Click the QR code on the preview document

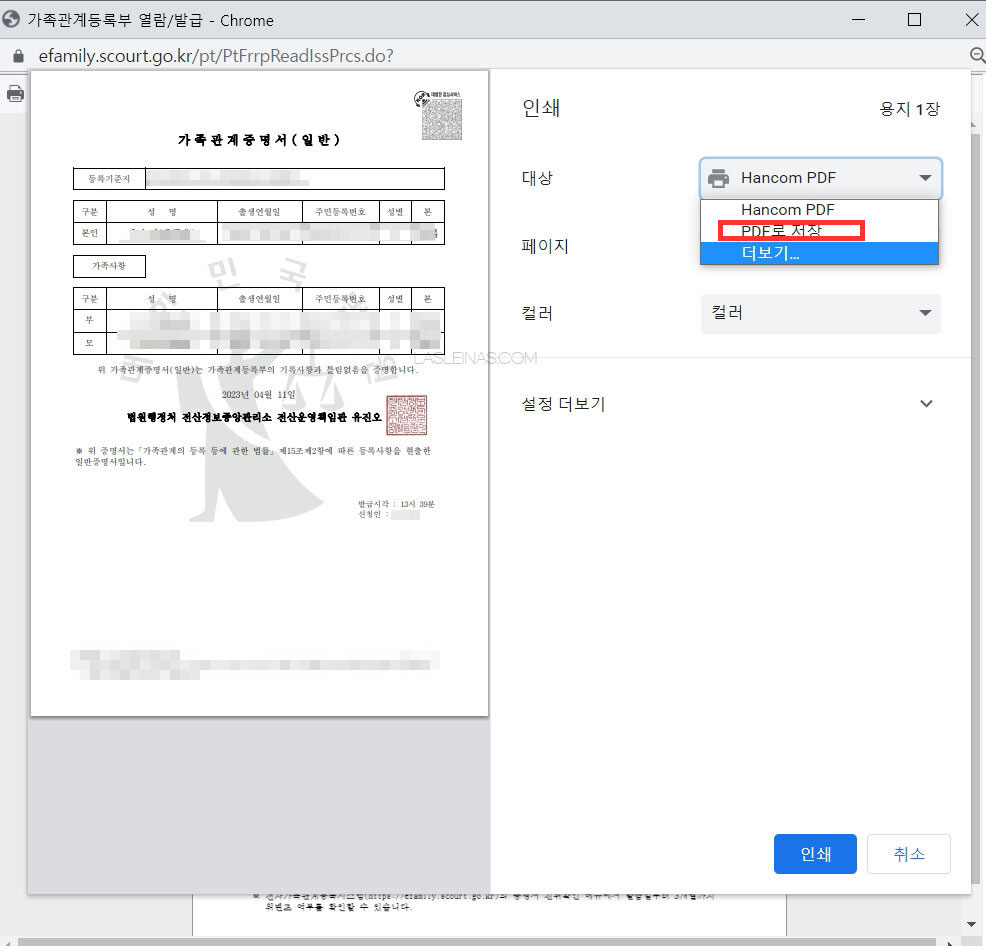coord(441,119)
